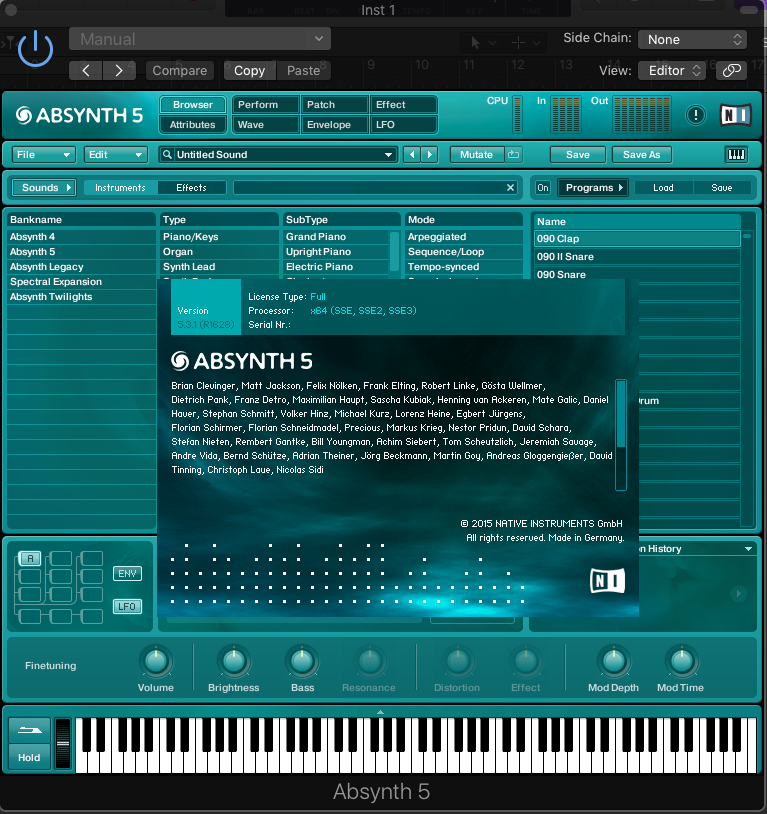Switch to the Attributes tab

193,125
